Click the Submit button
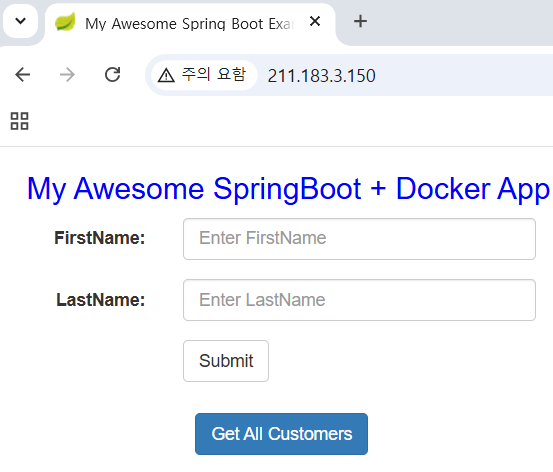The width and height of the screenshot is (553, 472). coord(226,361)
